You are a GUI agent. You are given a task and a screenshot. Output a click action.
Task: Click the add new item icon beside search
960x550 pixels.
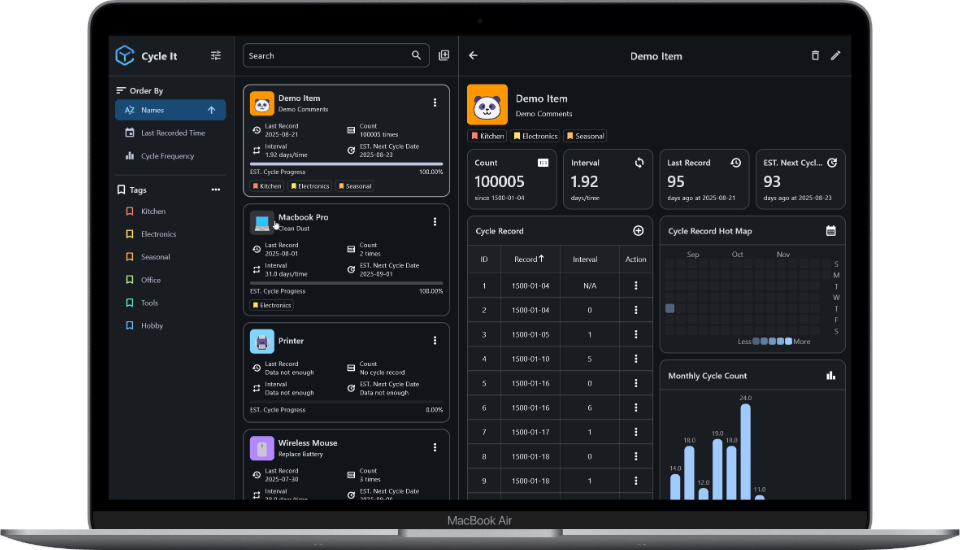pos(444,56)
